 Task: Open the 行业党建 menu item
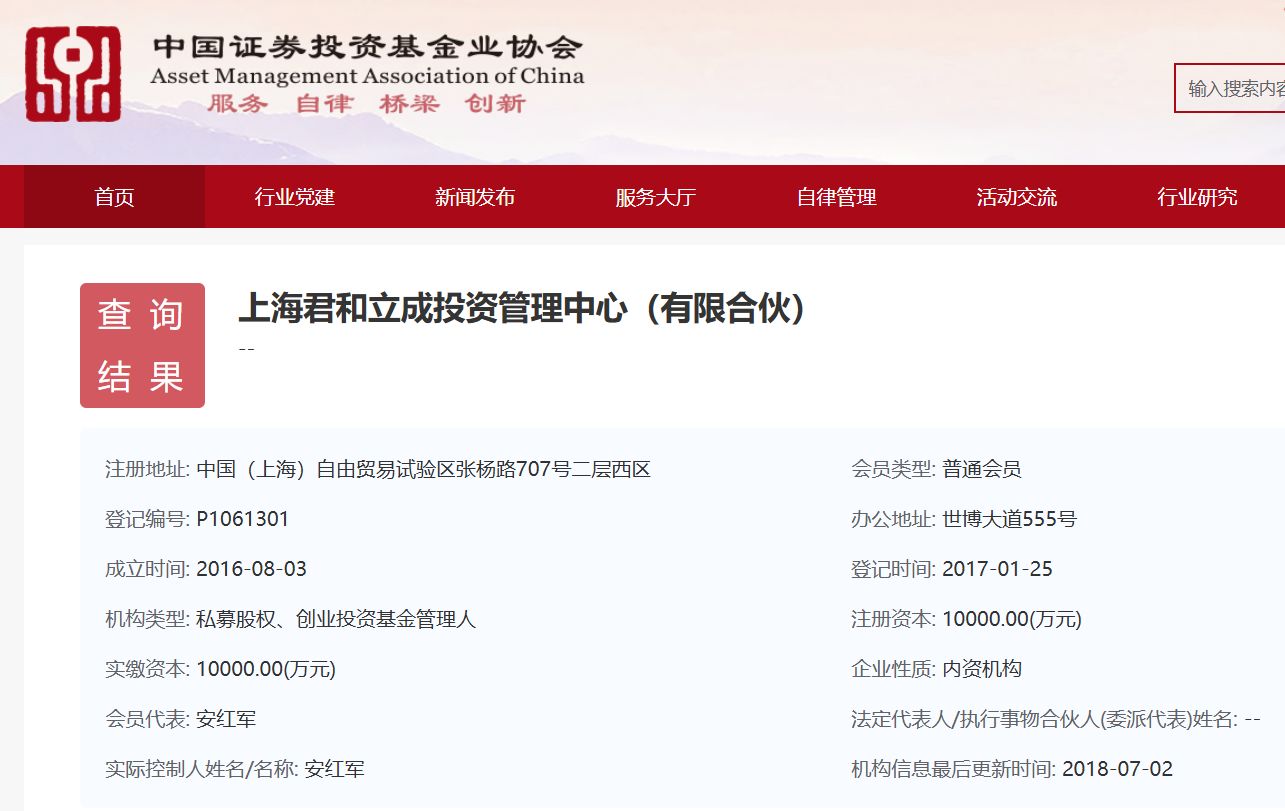[295, 197]
